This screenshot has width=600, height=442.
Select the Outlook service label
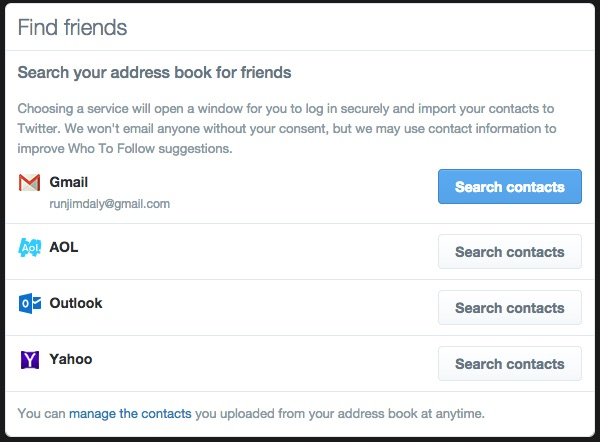[x=76, y=303]
